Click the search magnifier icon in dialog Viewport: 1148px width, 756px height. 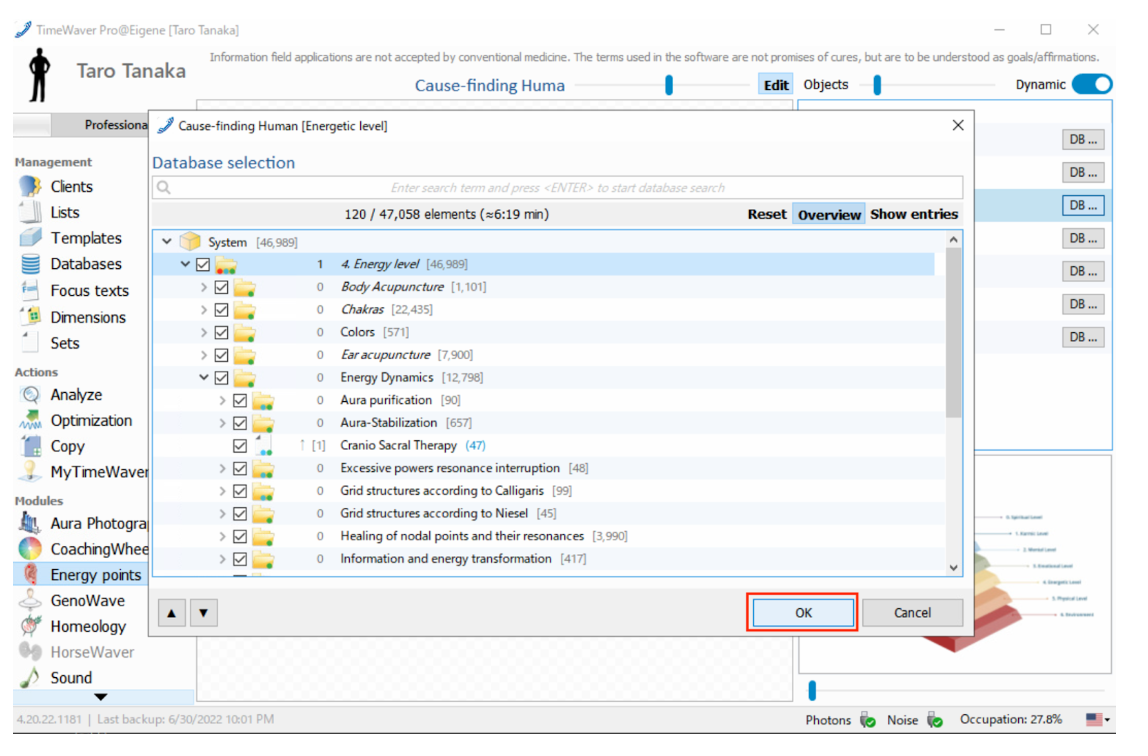coord(164,188)
